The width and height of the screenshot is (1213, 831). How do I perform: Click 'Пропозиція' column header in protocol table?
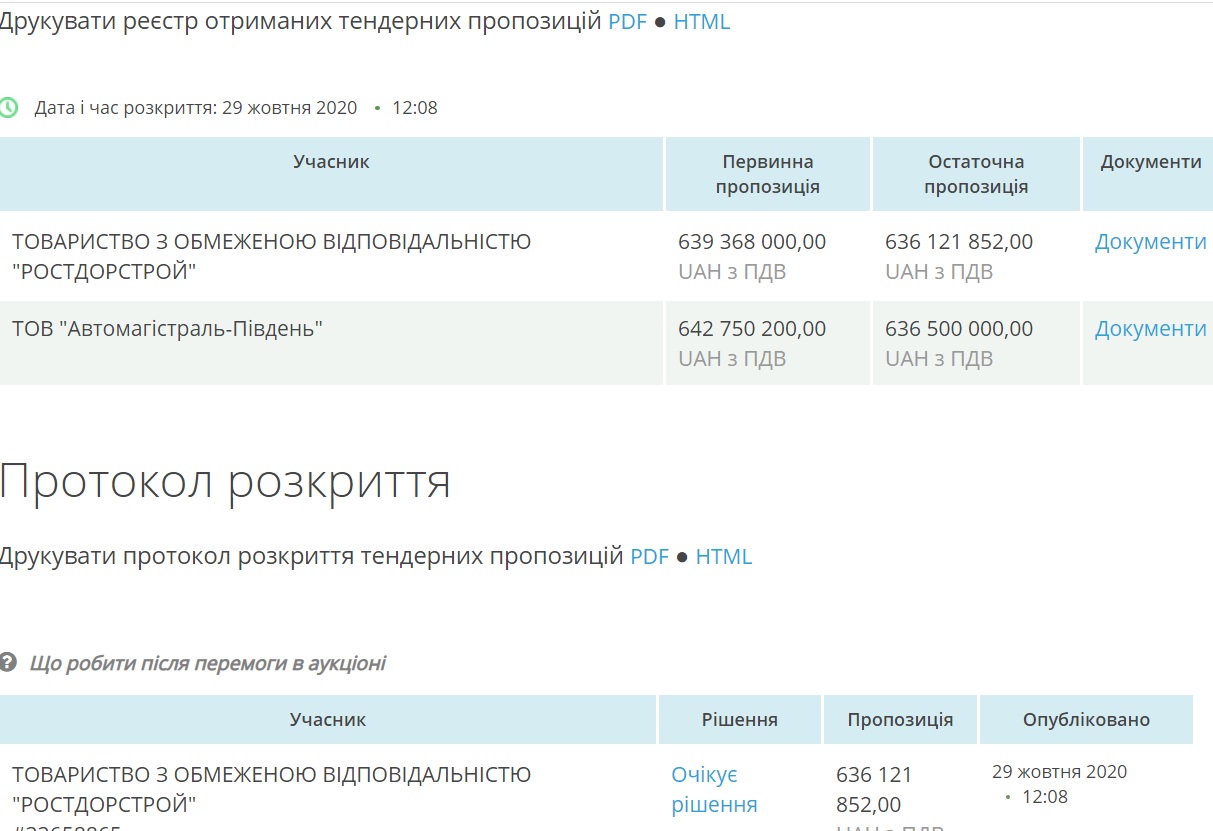click(900, 720)
